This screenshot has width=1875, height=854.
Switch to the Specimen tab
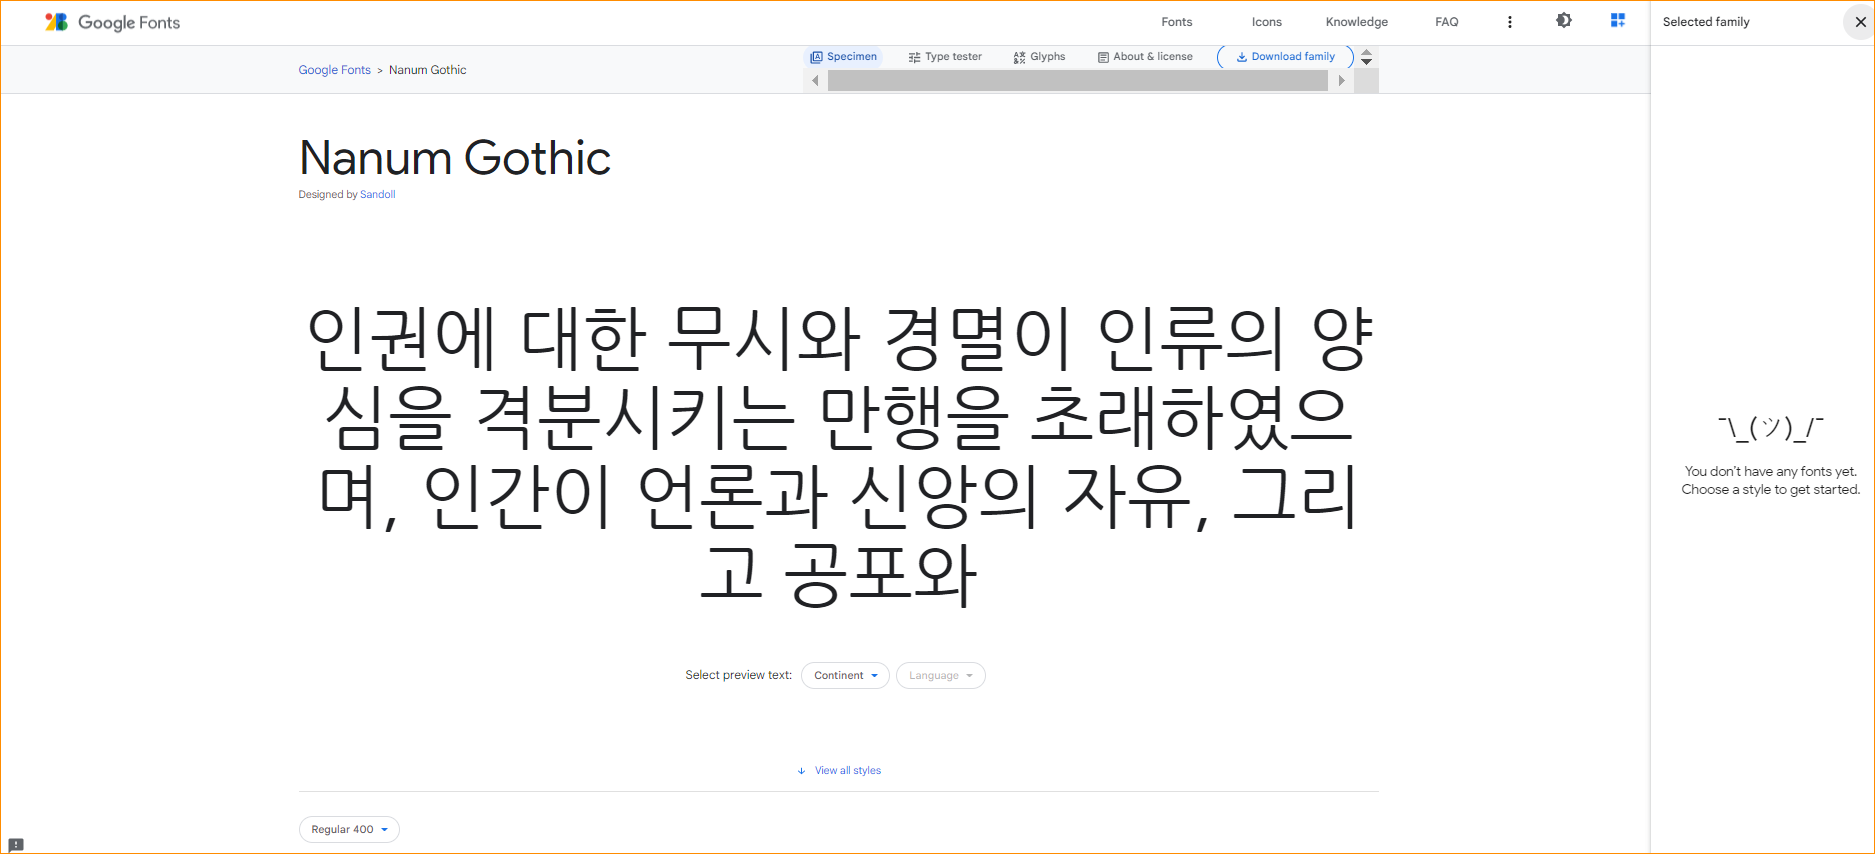click(844, 57)
